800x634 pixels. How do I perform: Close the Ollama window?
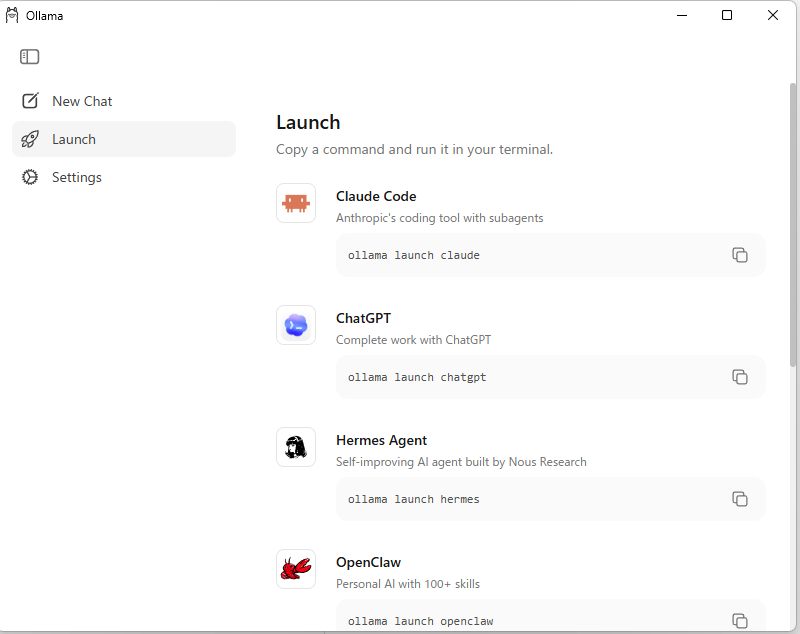coord(773,15)
